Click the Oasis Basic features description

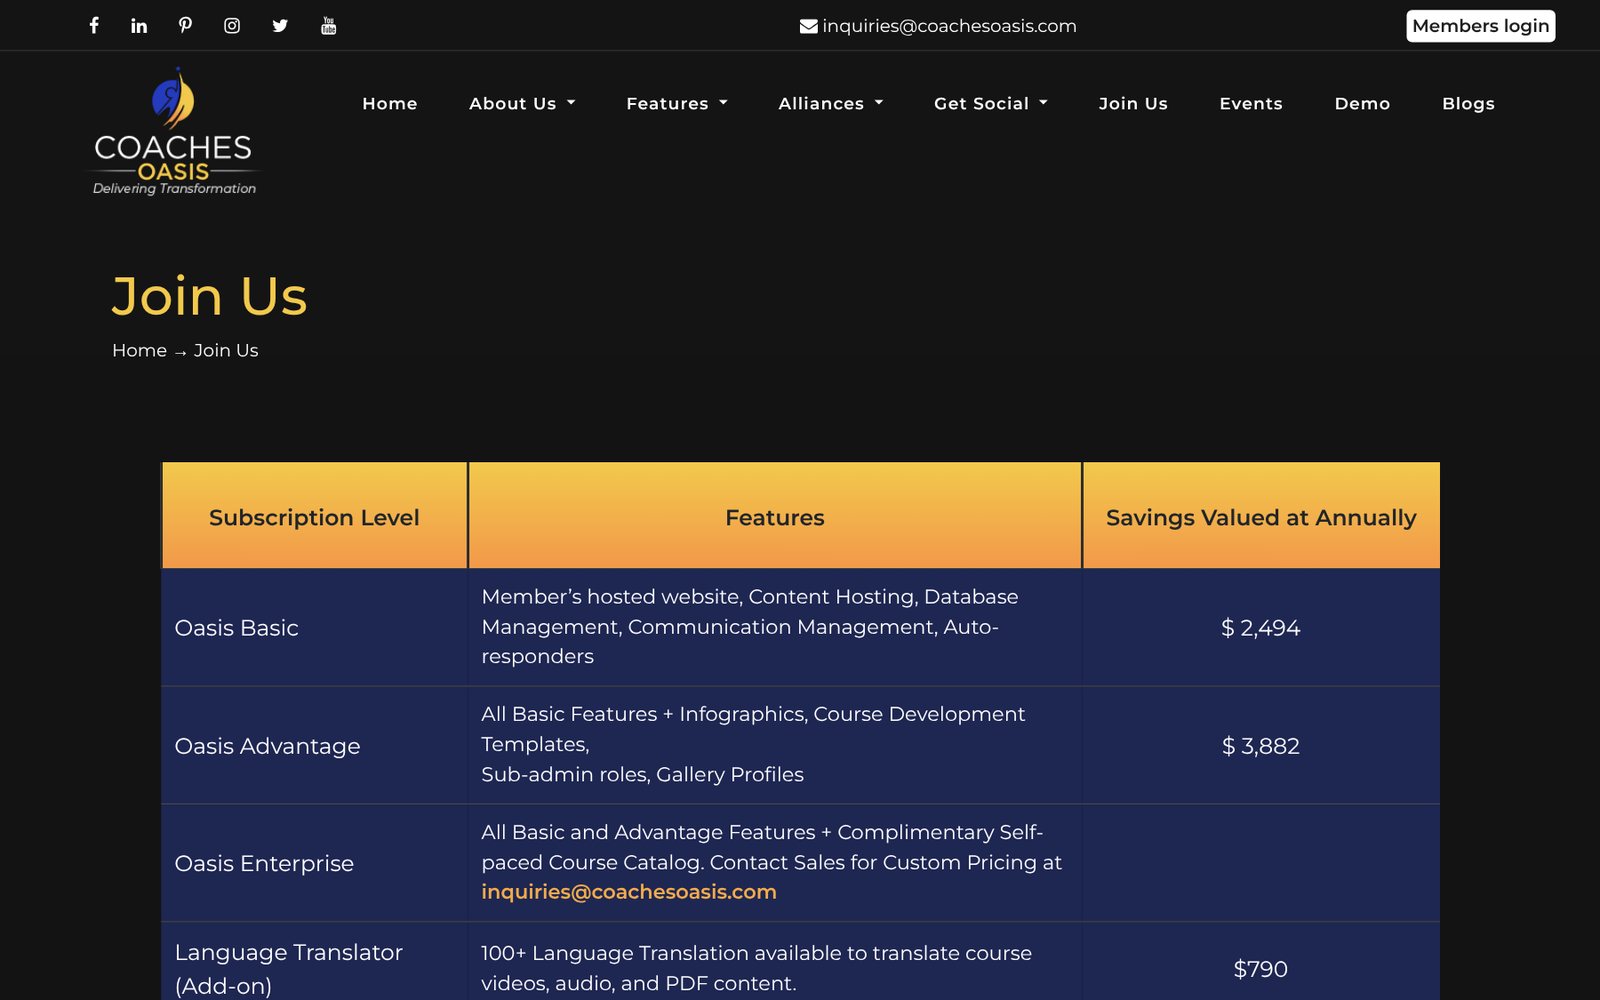[x=750, y=627]
